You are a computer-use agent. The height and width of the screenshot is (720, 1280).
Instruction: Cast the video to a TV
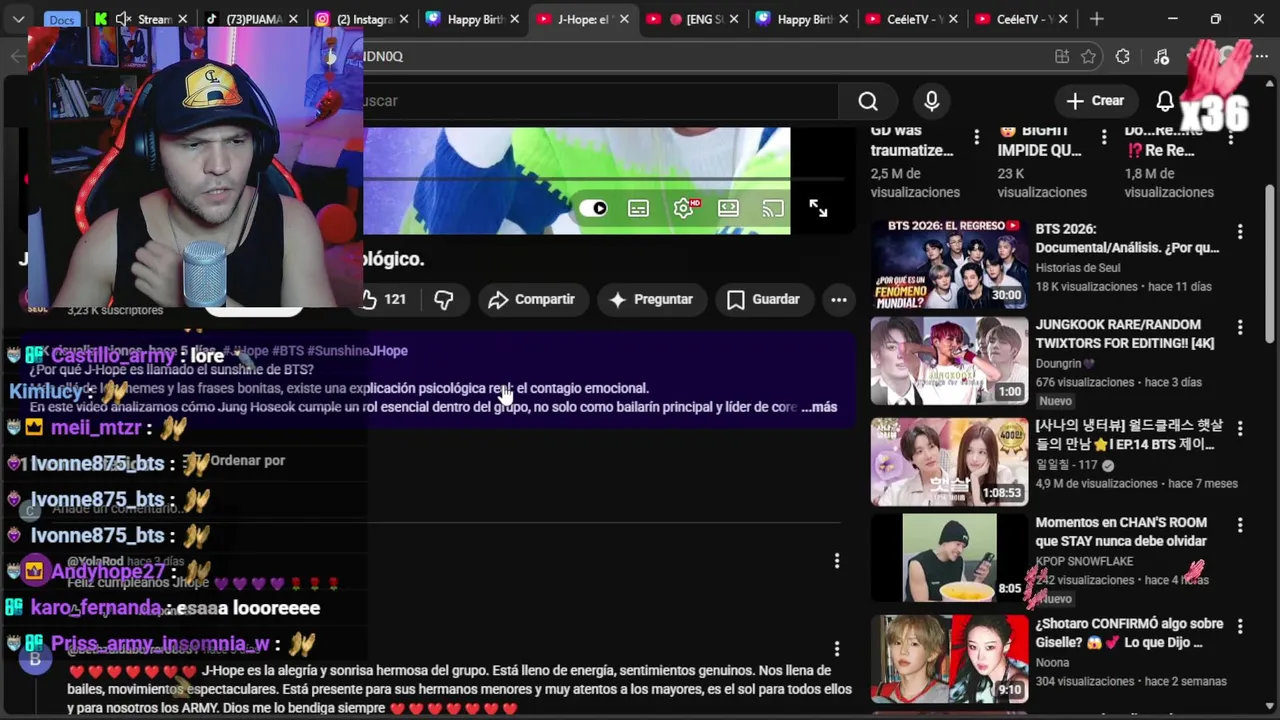[x=772, y=208]
